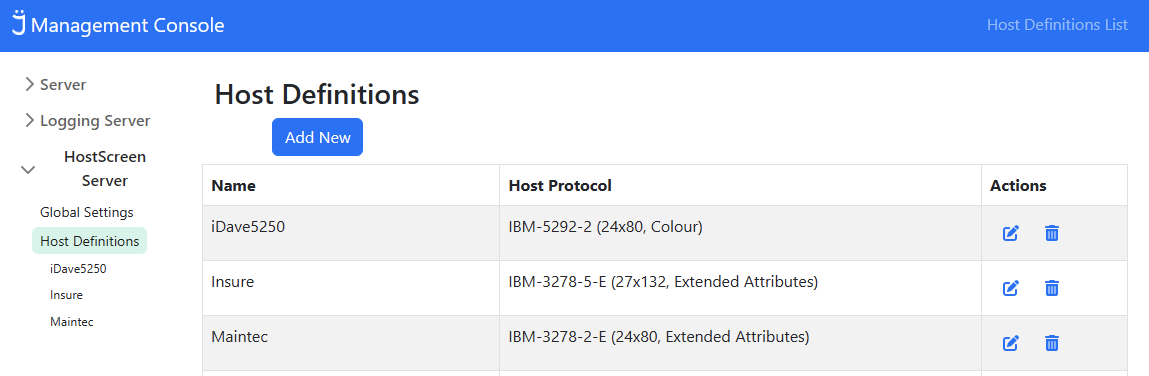The image size is (1149, 376).
Task: Click the Insure name cell in the table
Action: (x=351, y=288)
